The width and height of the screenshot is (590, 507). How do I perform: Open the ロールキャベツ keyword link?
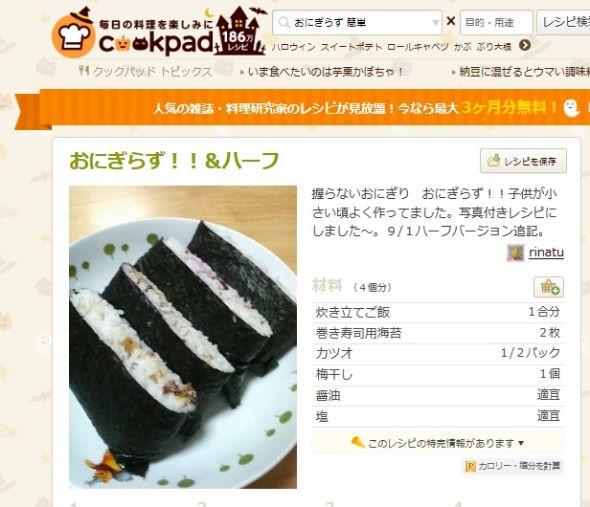418,47
